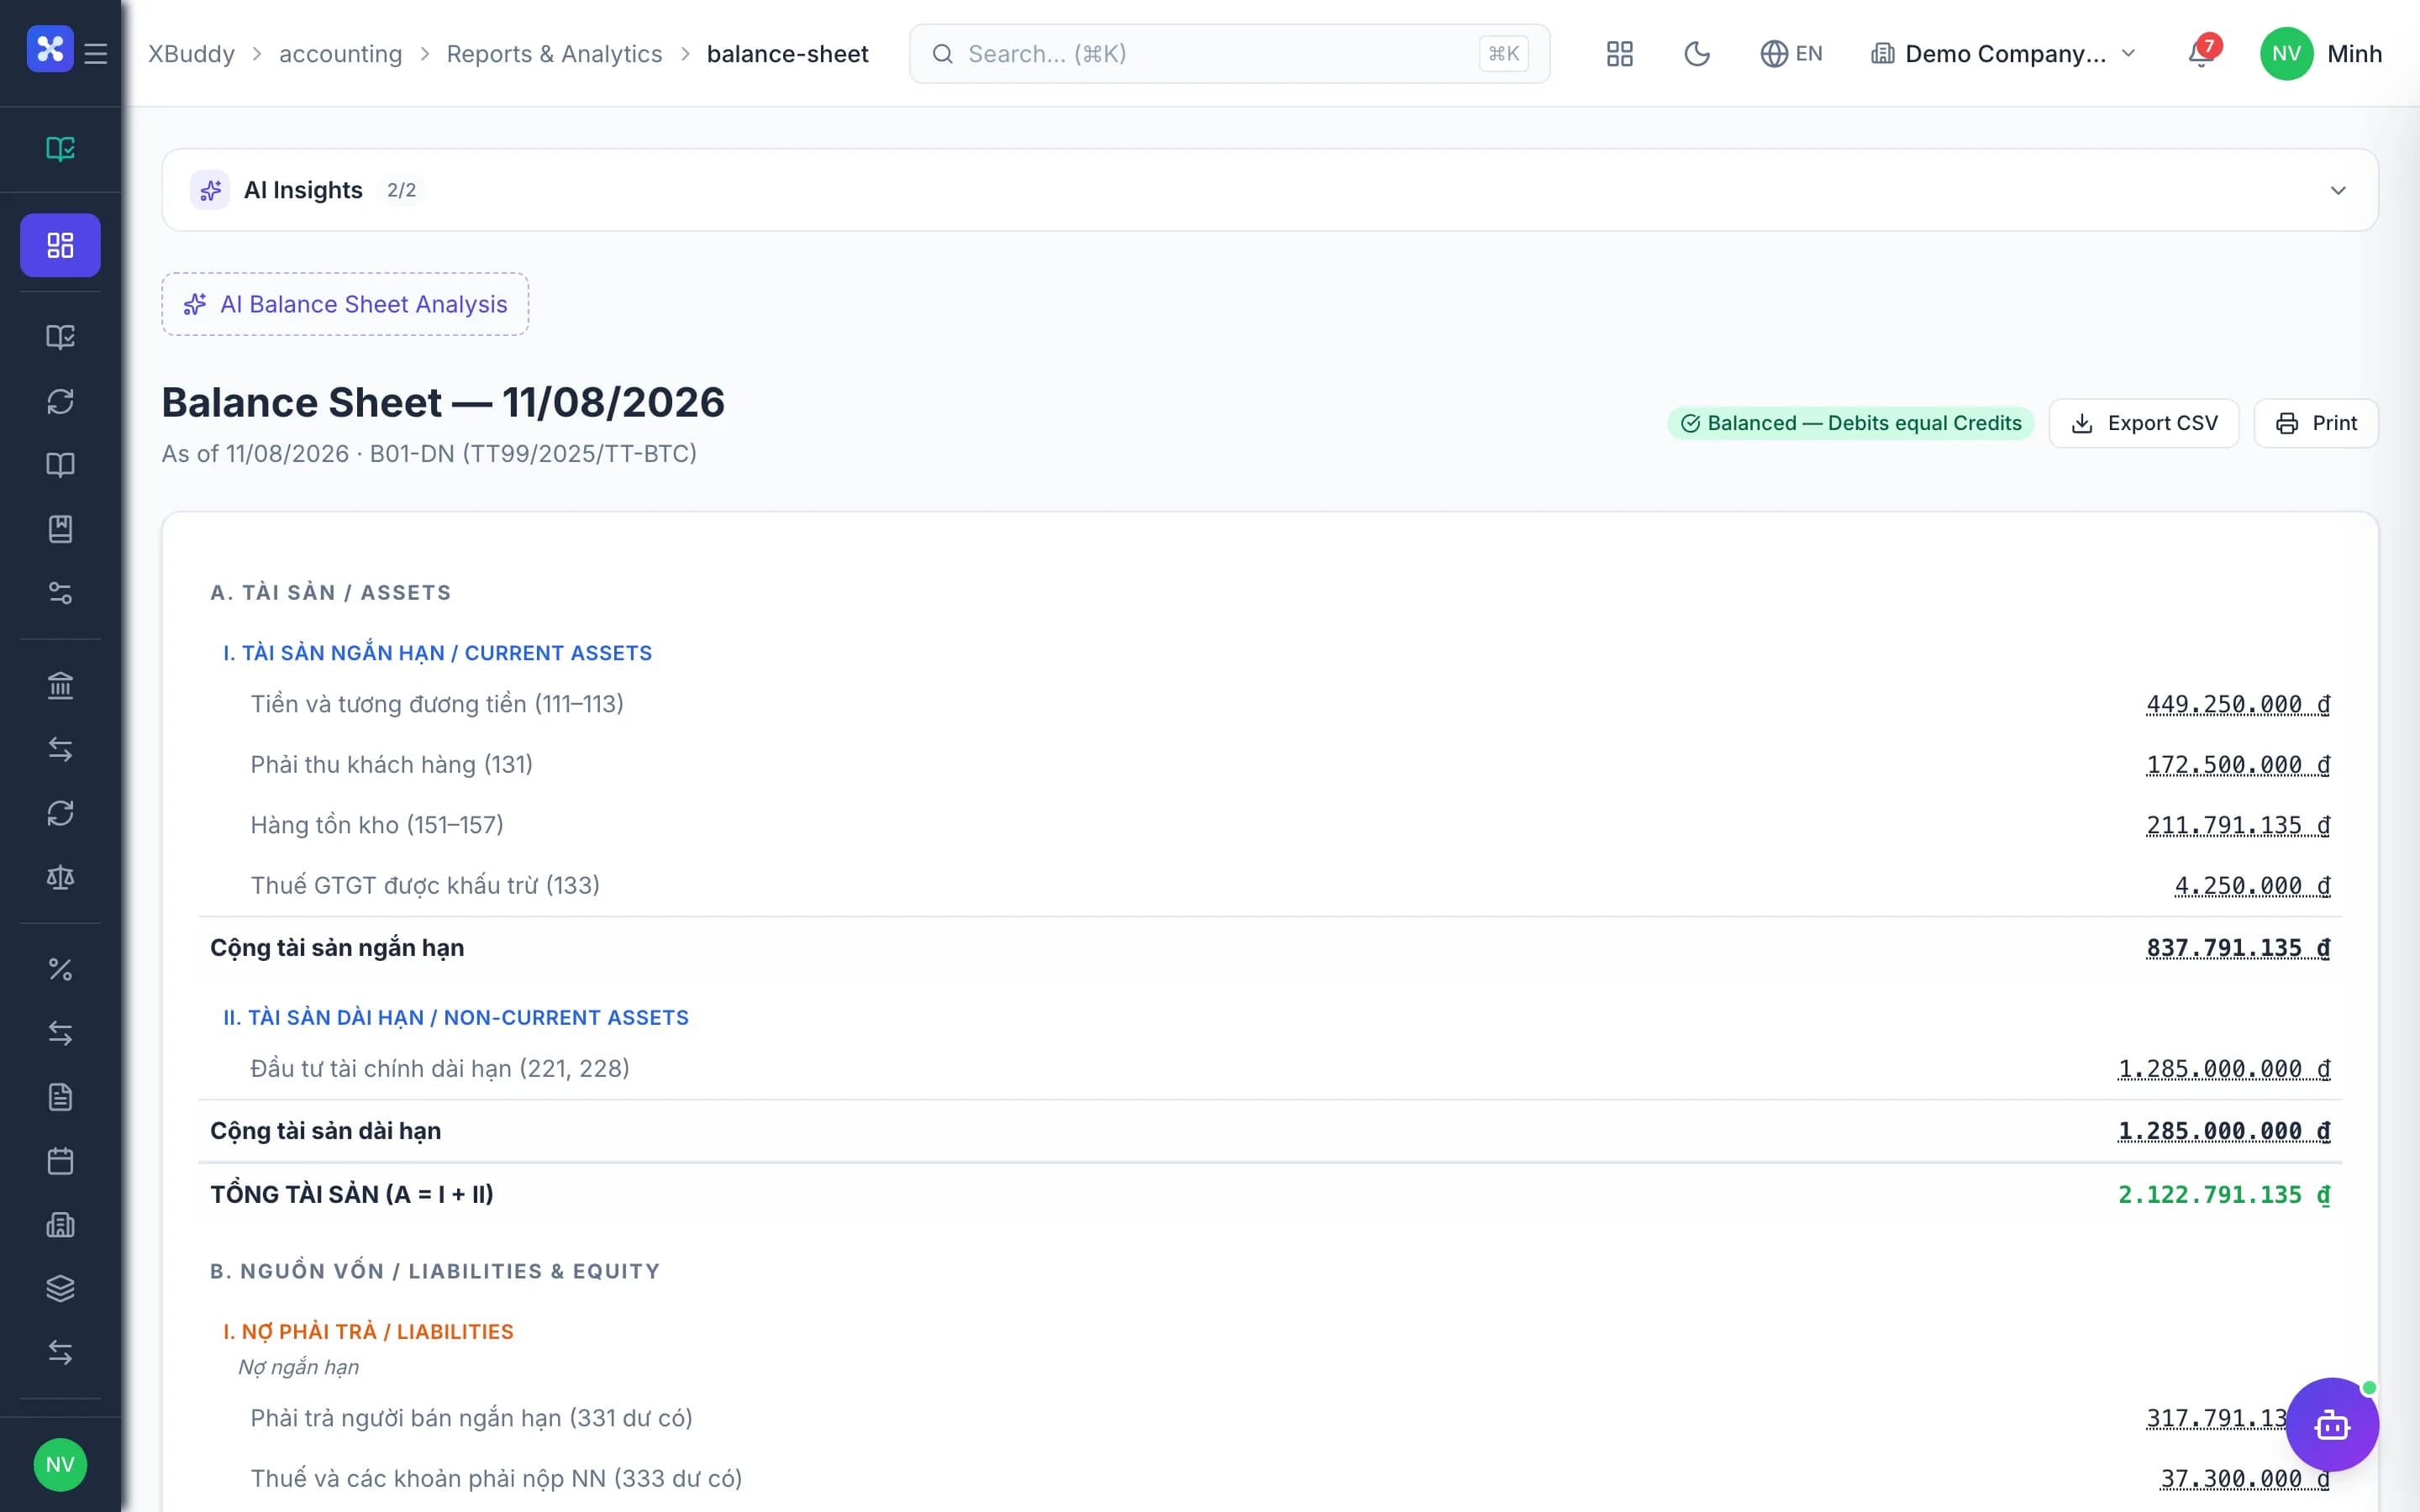This screenshot has width=2420, height=1512.
Task: Go to accounting breadcrumb
Action: [340, 54]
